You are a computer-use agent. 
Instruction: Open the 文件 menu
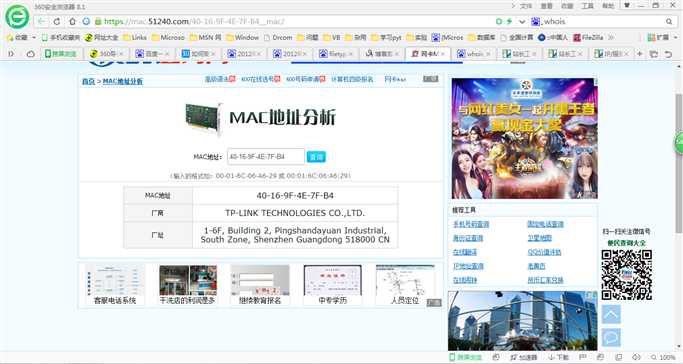tap(526, 6)
